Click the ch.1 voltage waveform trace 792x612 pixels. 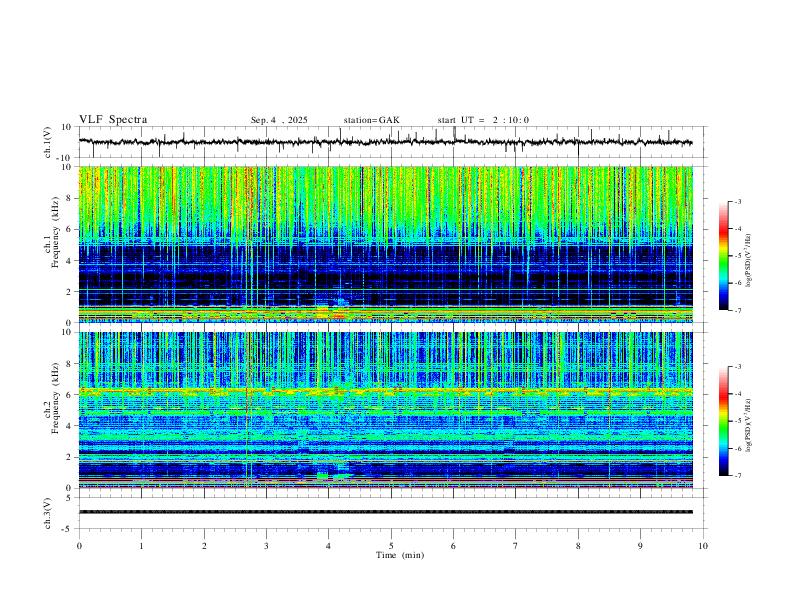(385, 142)
